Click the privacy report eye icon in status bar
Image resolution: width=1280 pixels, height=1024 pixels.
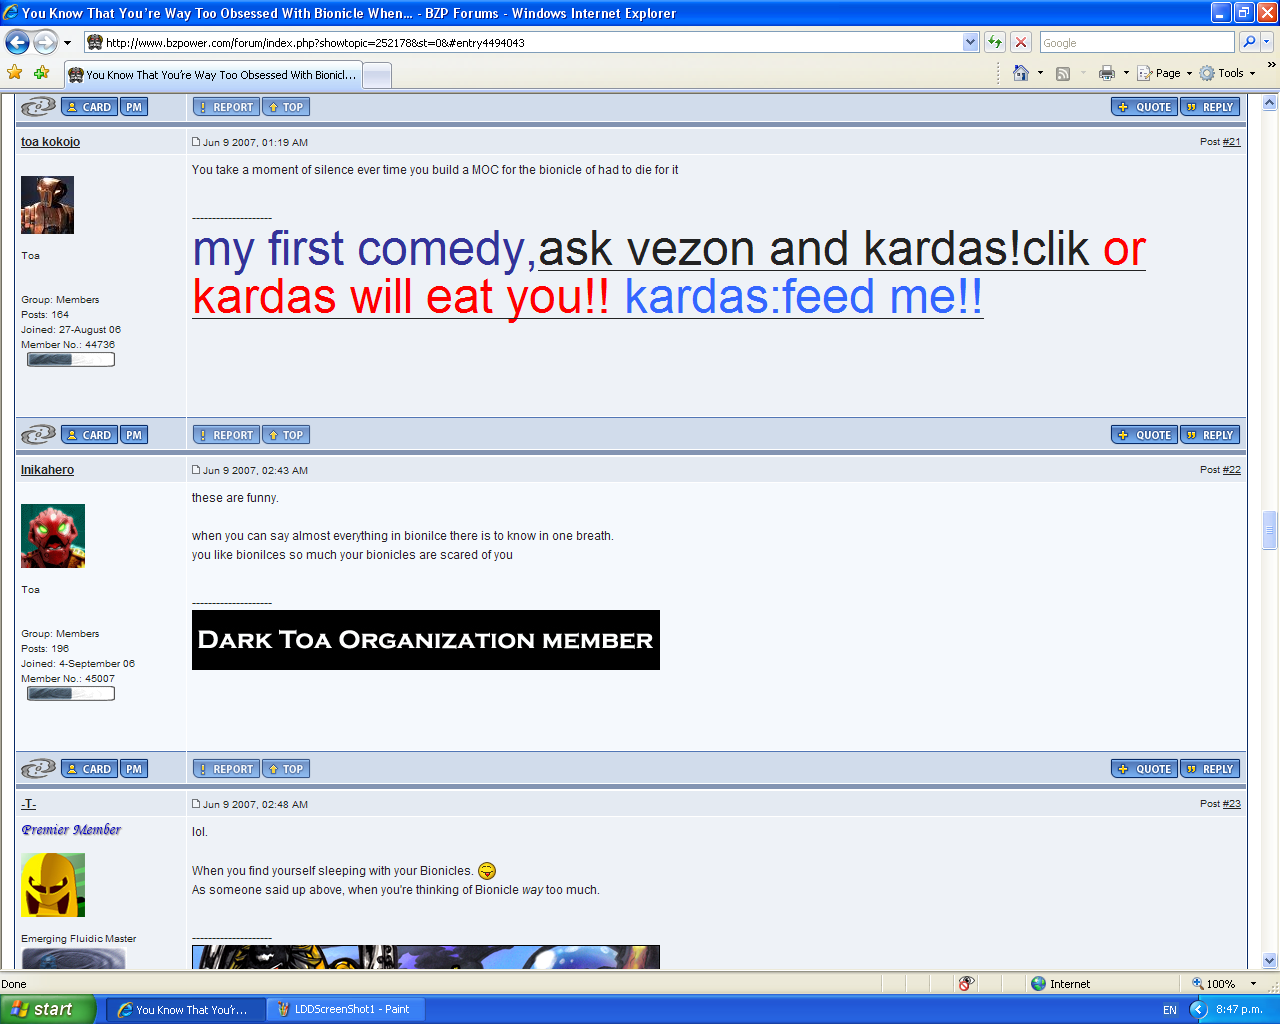pyautogui.click(x=966, y=984)
